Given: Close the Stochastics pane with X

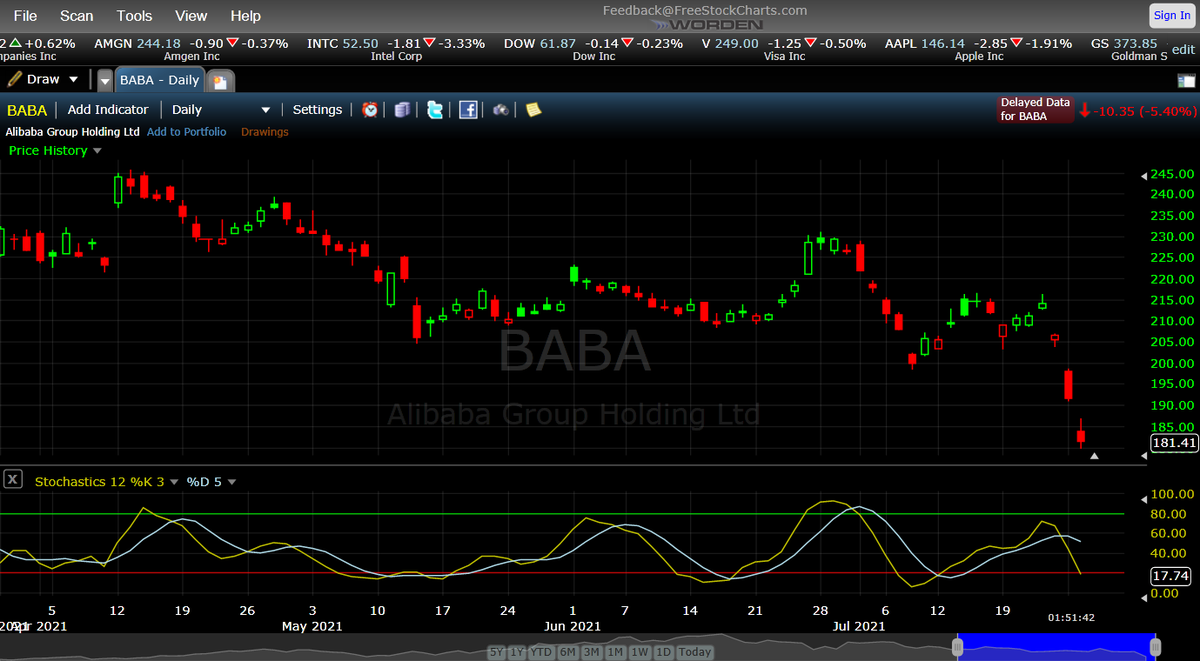Looking at the screenshot, I should click(12, 479).
